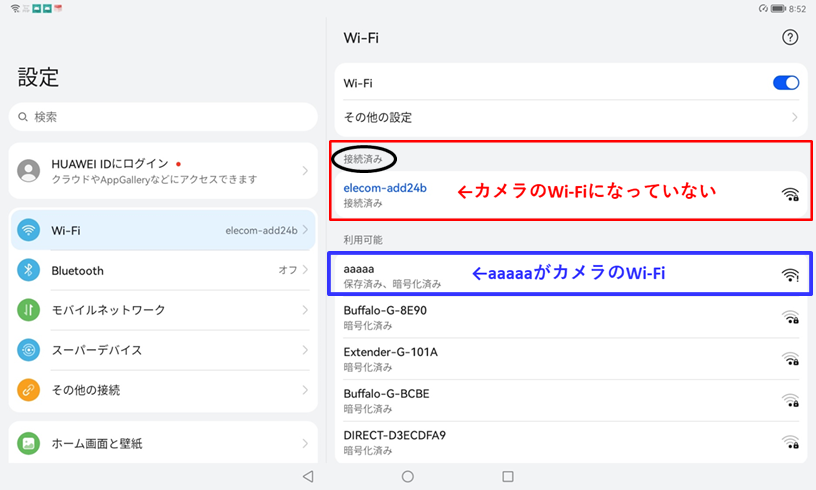Select connected network elecom-add24b
Screen dimensions: 816x490
point(571,195)
